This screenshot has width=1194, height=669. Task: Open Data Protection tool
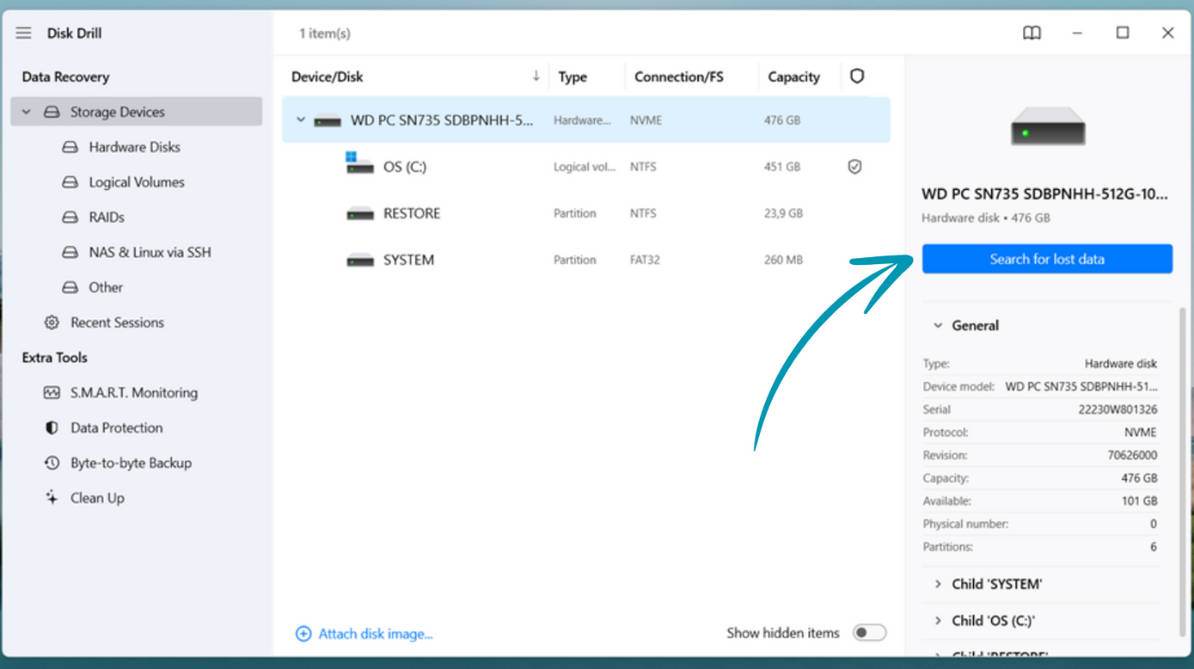(x=117, y=428)
